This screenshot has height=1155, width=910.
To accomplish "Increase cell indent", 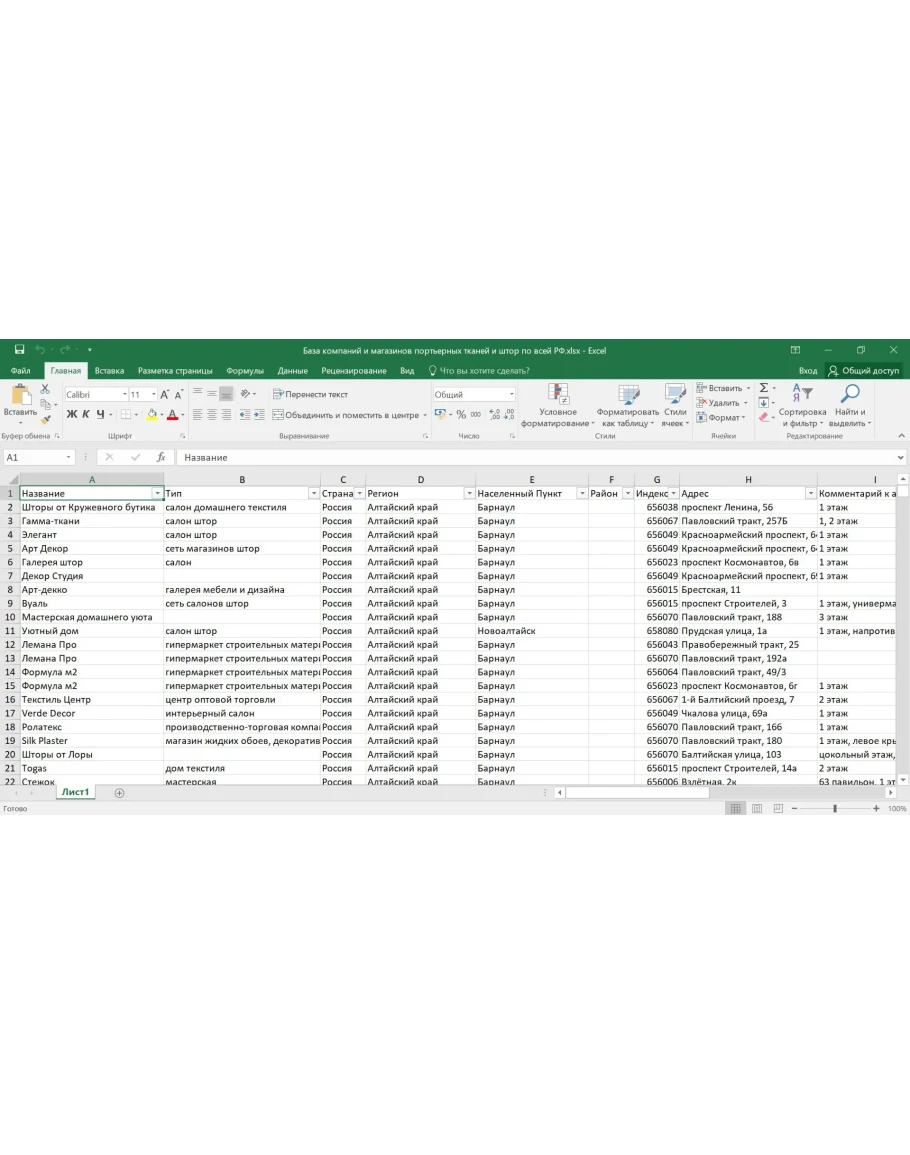I will (x=259, y=415).
